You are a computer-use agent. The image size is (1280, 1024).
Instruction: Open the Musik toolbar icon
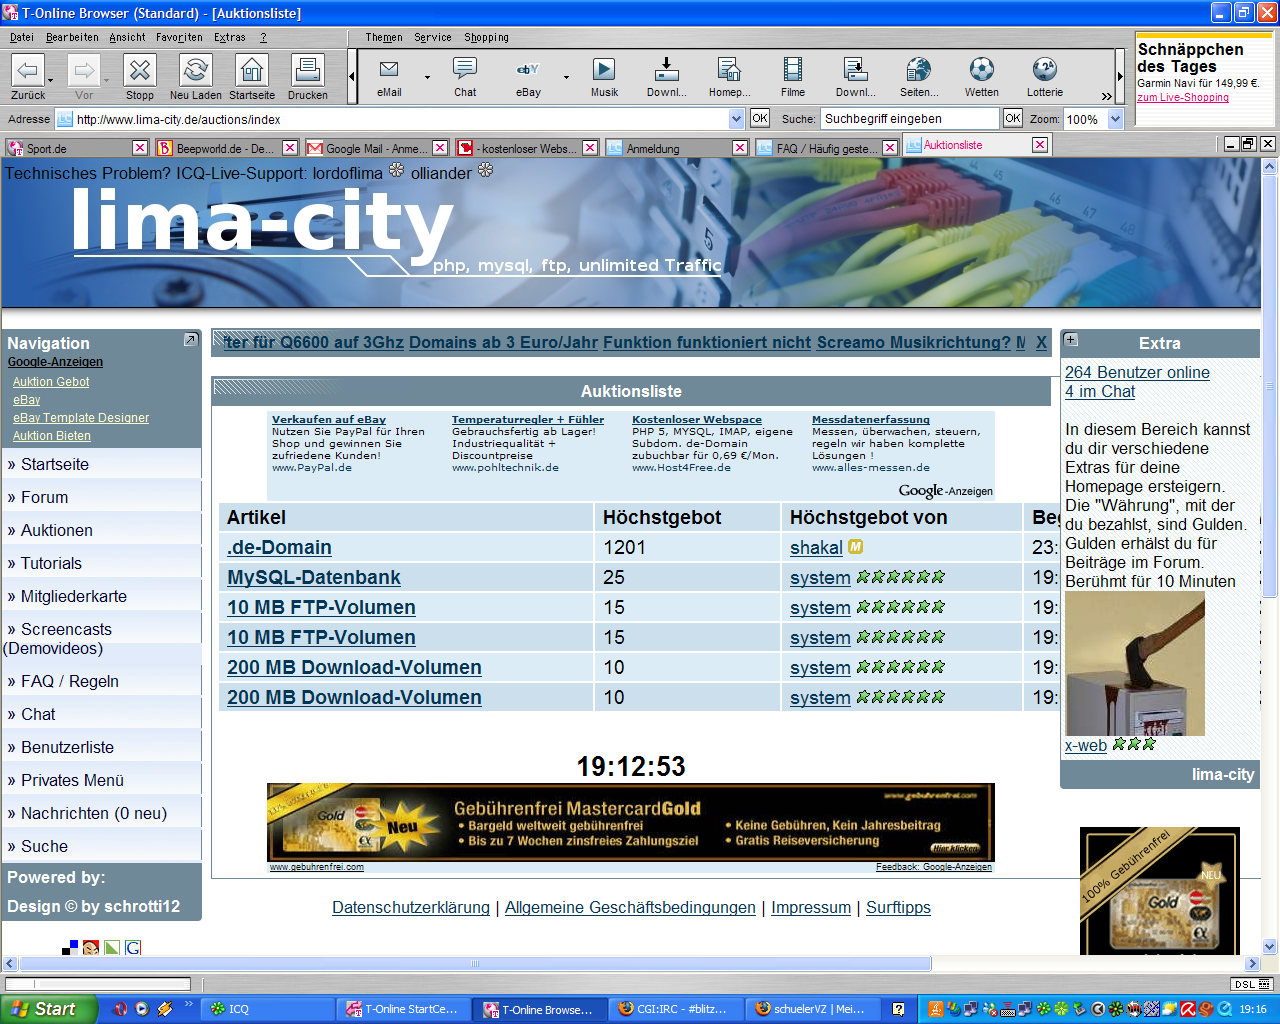pyautogui.click(x=604, y=70)
